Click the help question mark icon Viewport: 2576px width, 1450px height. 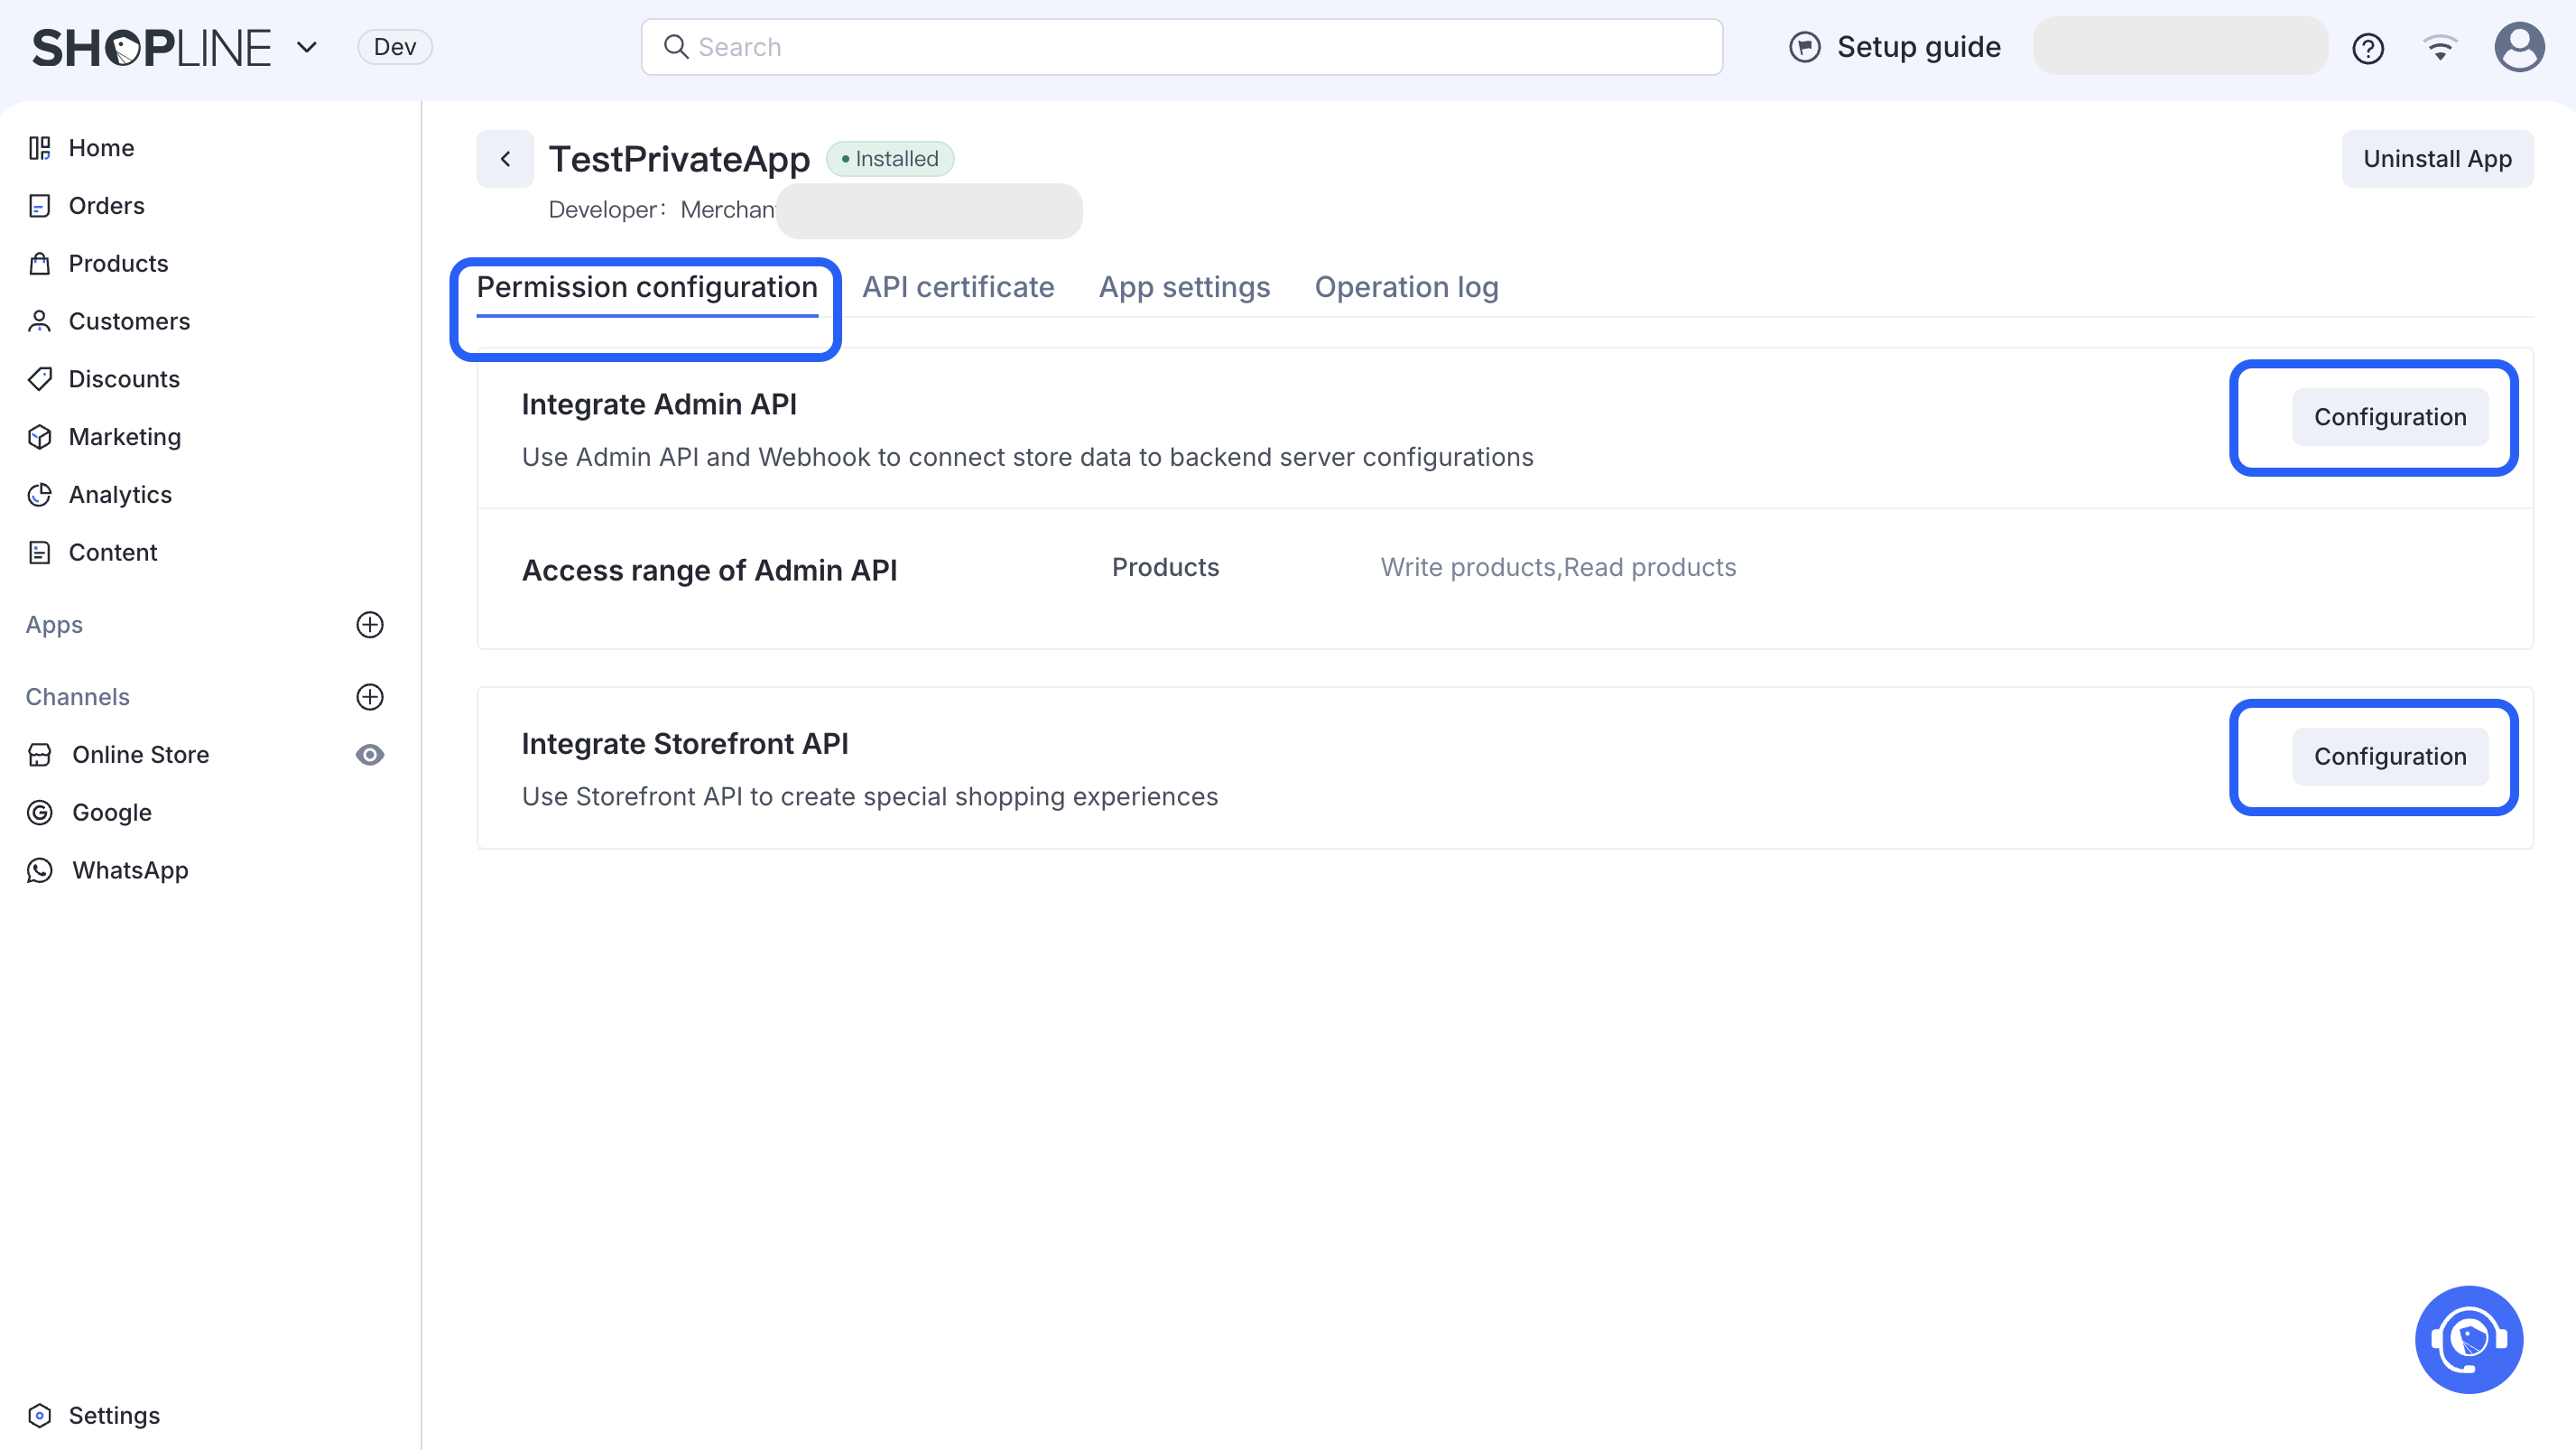pyautogui.click(x=2367, y=48)
